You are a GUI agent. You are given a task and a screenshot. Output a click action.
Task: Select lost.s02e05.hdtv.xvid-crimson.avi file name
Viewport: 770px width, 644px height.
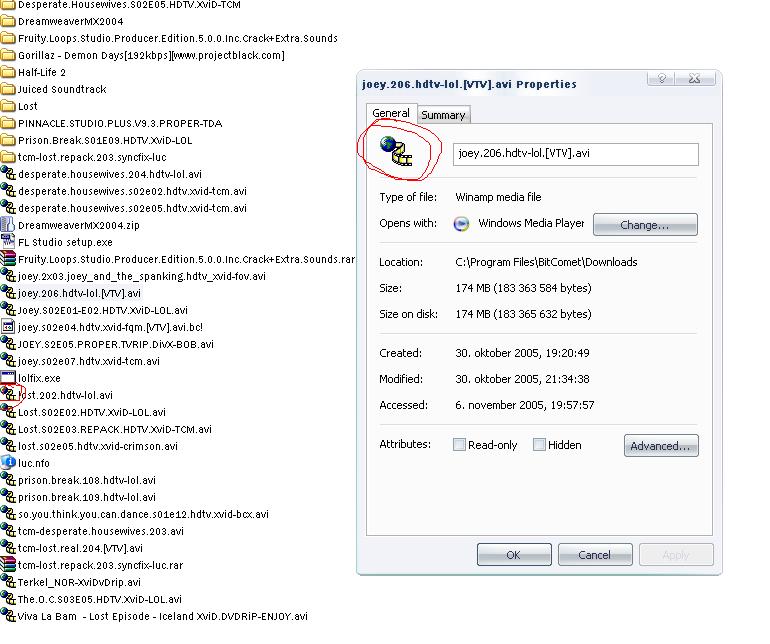[98, 446]
